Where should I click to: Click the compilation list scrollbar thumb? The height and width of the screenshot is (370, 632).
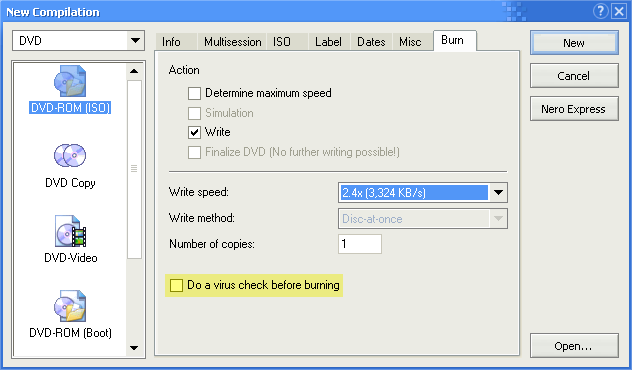click(134, 169)
